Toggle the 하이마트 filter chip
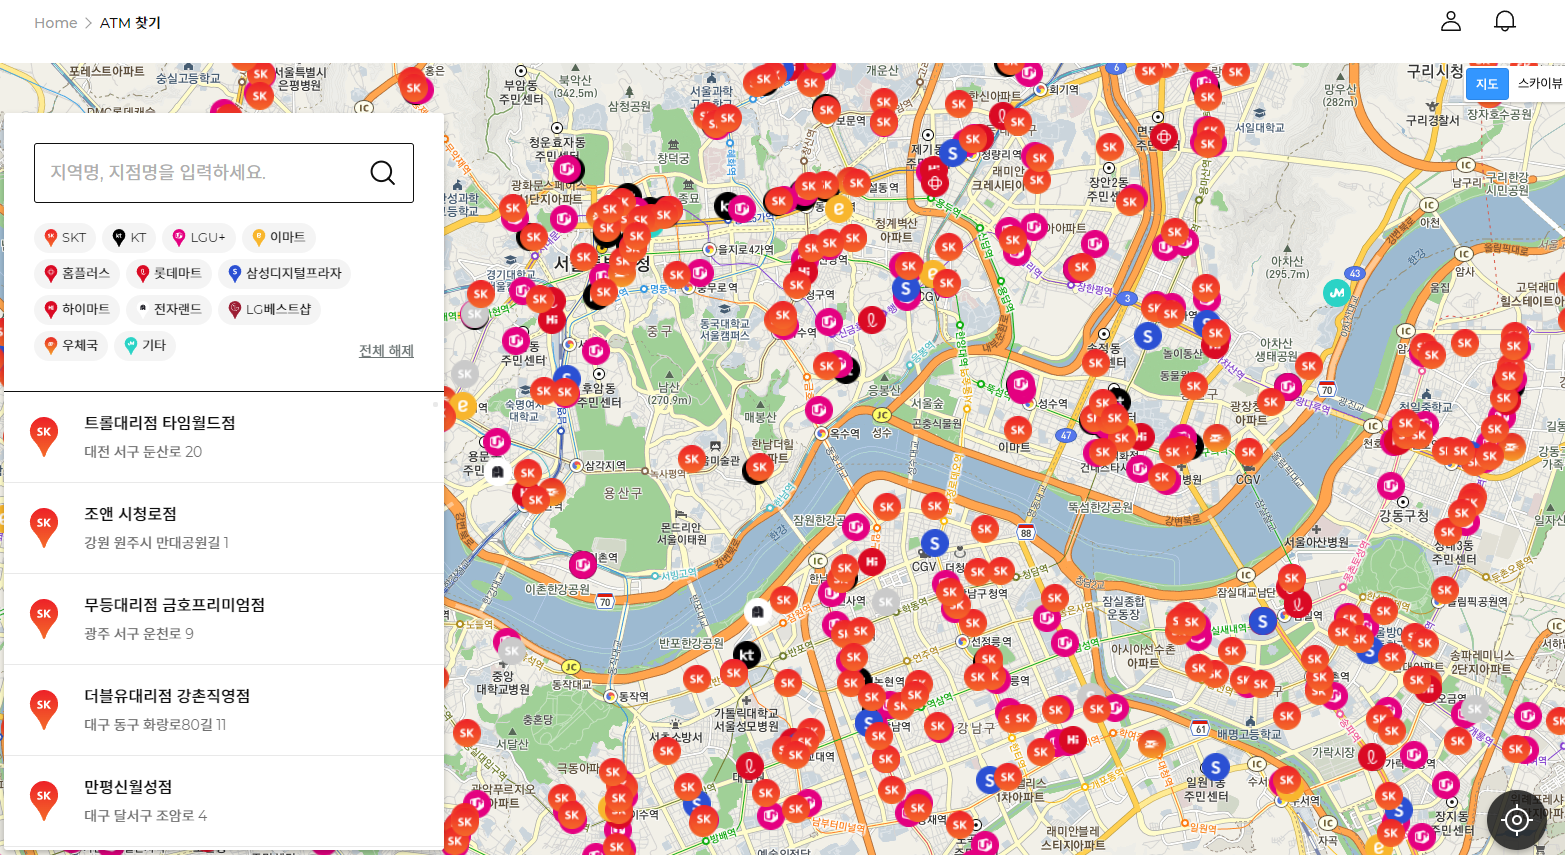Image resolution: width=1565 pixels, height=855 pixels. (x=77, y=309)
